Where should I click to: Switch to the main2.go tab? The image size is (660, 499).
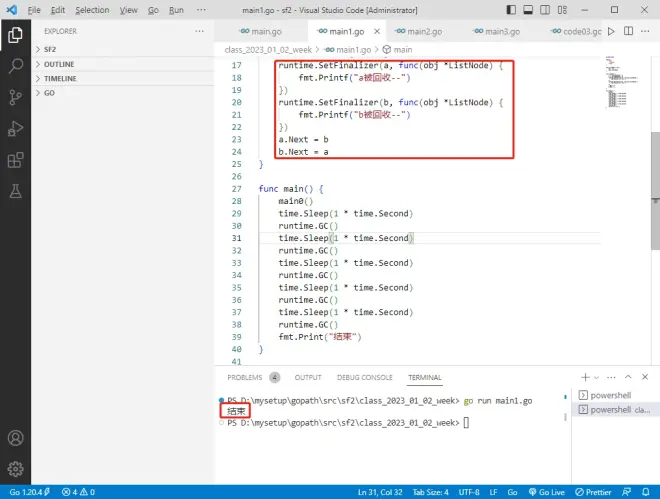point(419,31)
